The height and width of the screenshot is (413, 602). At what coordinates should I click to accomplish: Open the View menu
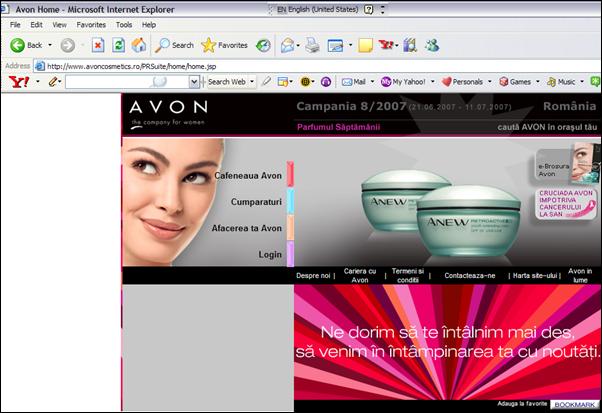(x=60, y=25)
